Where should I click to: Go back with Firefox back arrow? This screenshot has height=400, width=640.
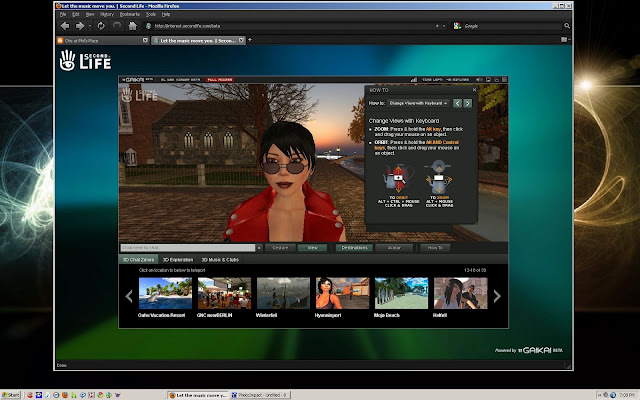(65, 26)
